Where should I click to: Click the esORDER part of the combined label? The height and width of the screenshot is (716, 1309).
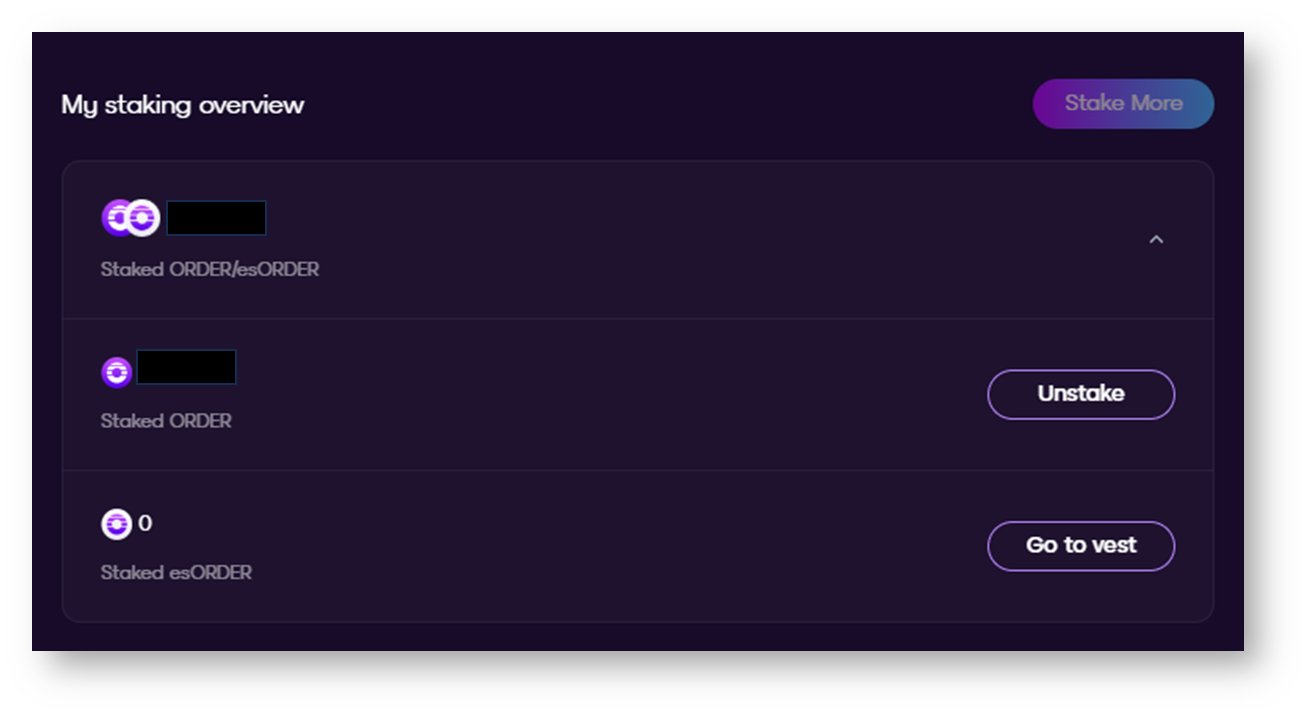point(281,270)
